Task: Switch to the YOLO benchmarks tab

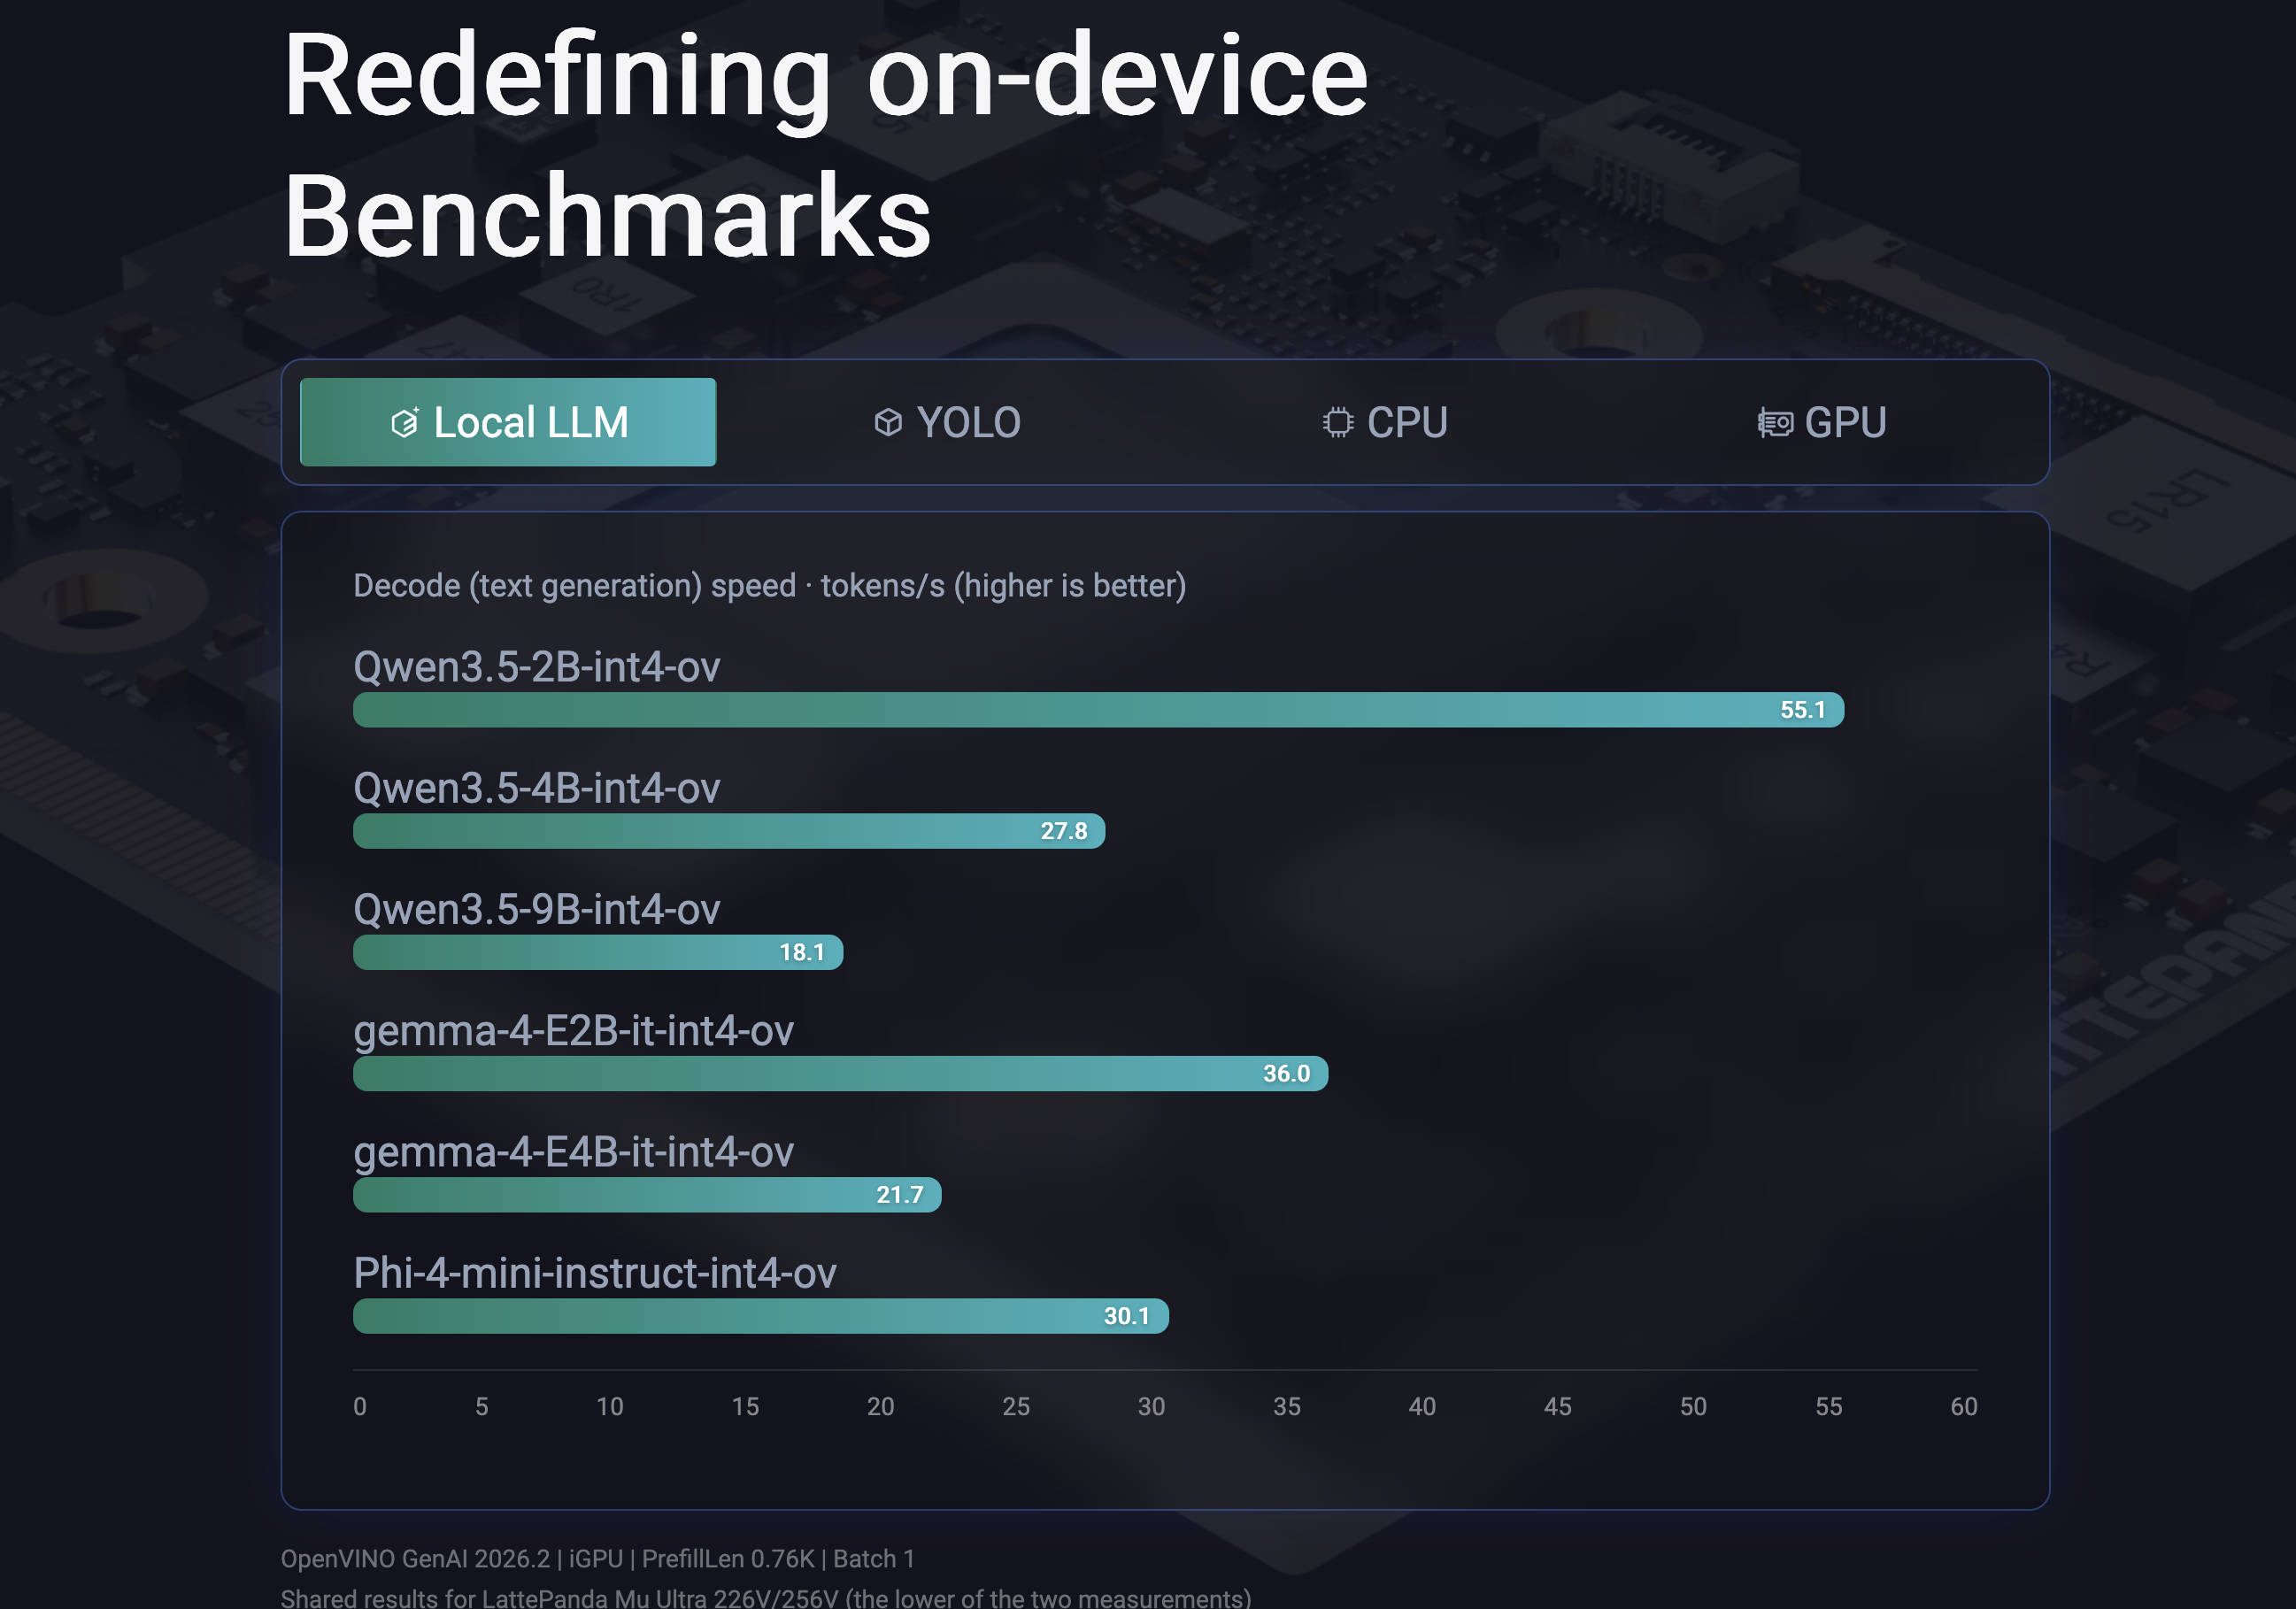Action: pyautogui.click(x=946, y=422)
